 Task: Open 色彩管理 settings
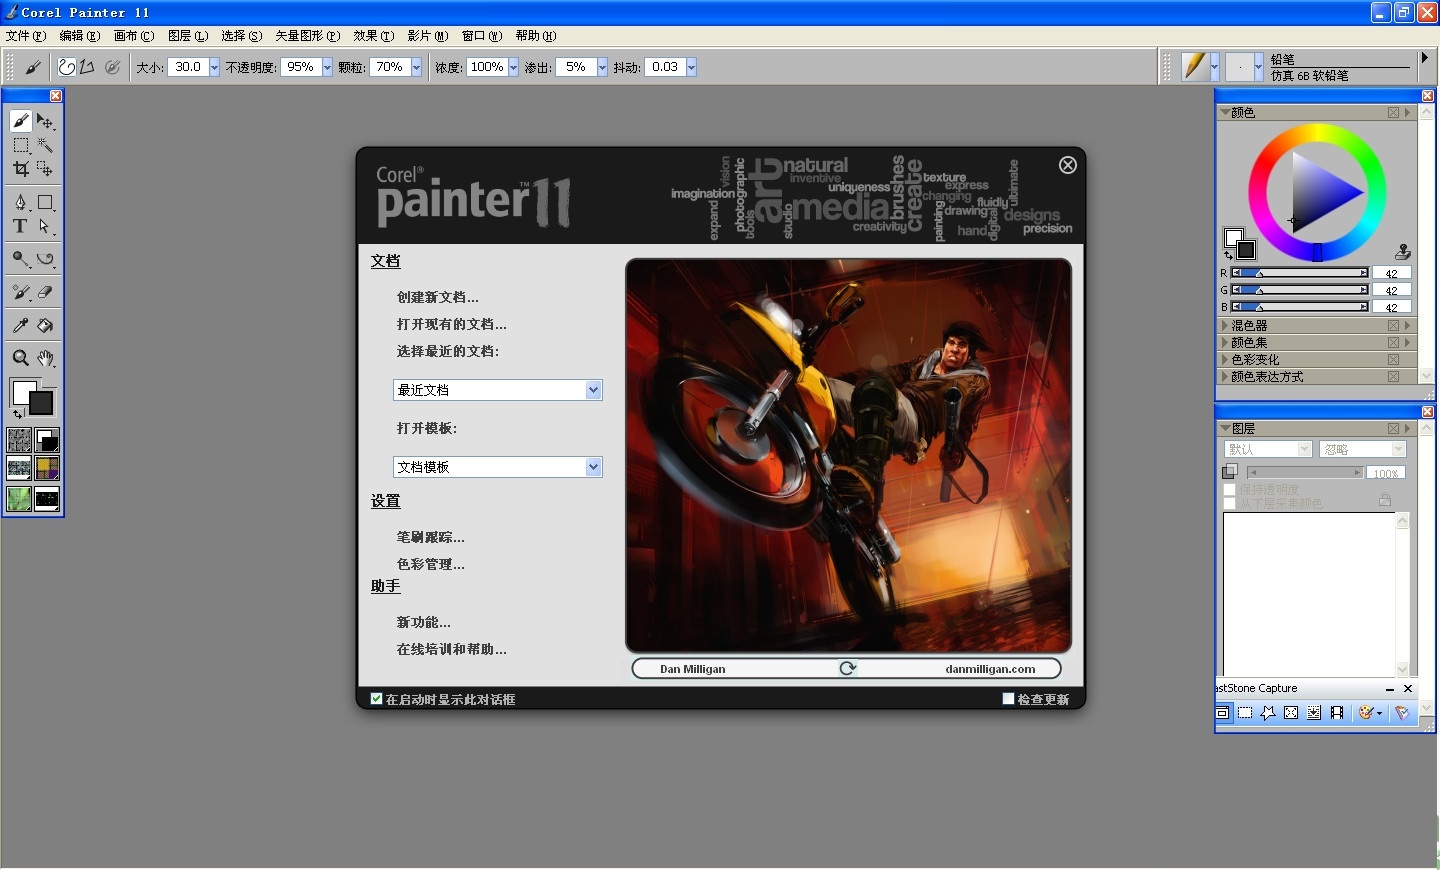click(431, 564)
